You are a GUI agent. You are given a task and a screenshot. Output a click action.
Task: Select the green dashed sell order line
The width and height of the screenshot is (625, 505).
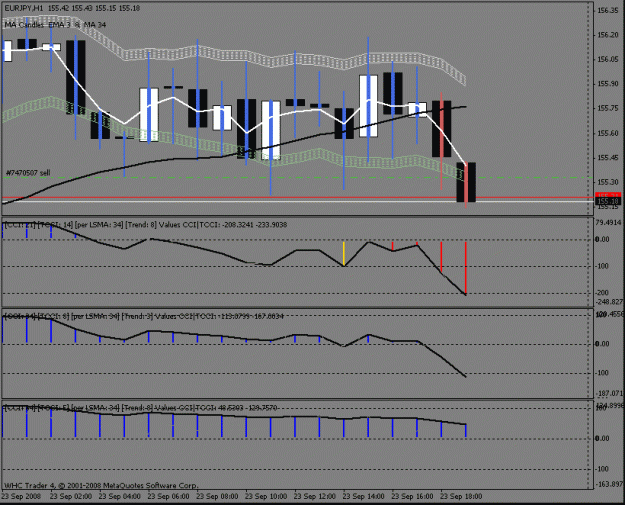(x=297, y=178)
